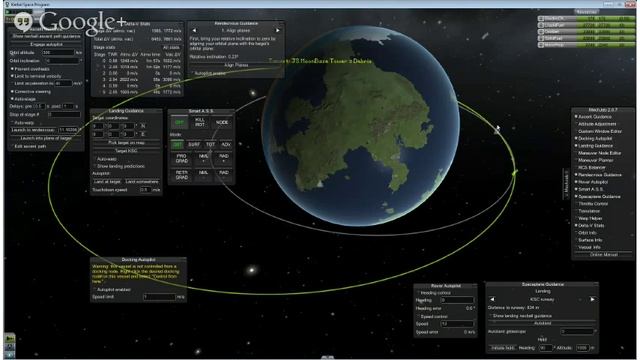
Task: Toggle Show landing predictions checkbox
Action: [x=120, y=167]
